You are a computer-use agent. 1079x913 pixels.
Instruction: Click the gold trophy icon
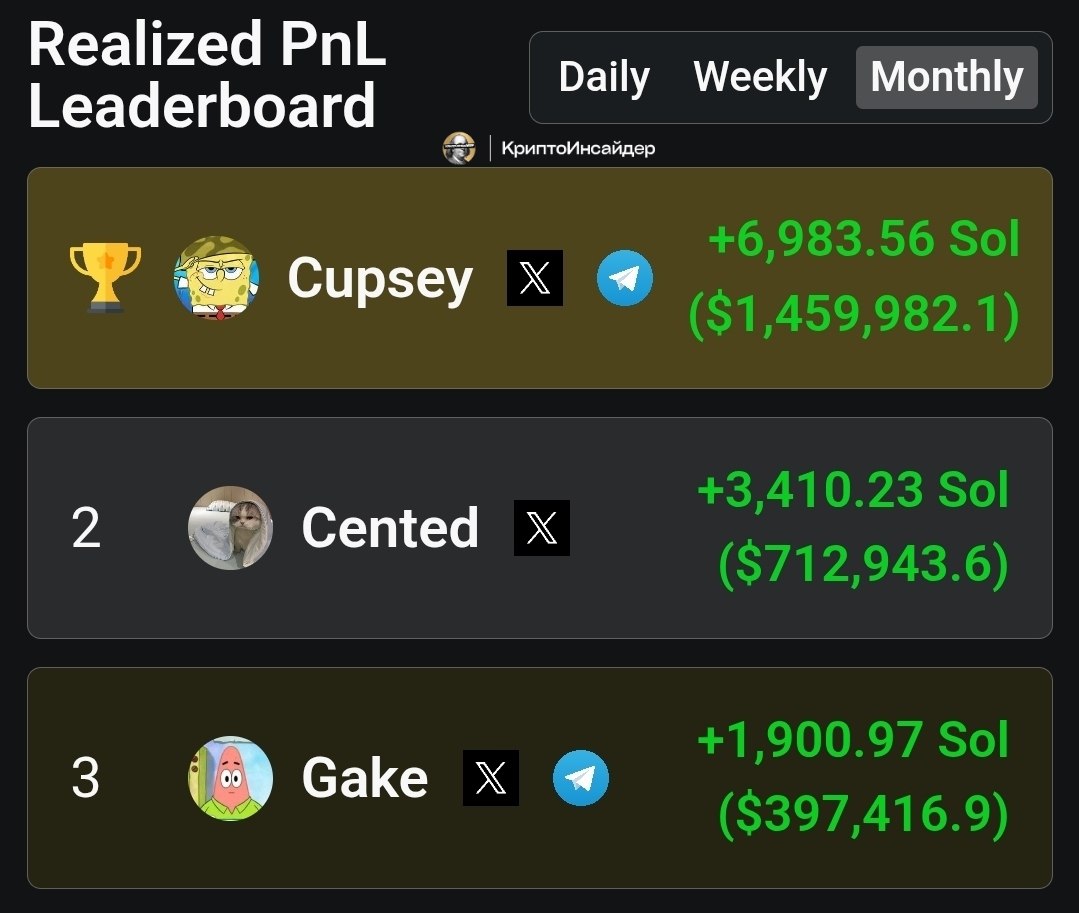[105, 277]
